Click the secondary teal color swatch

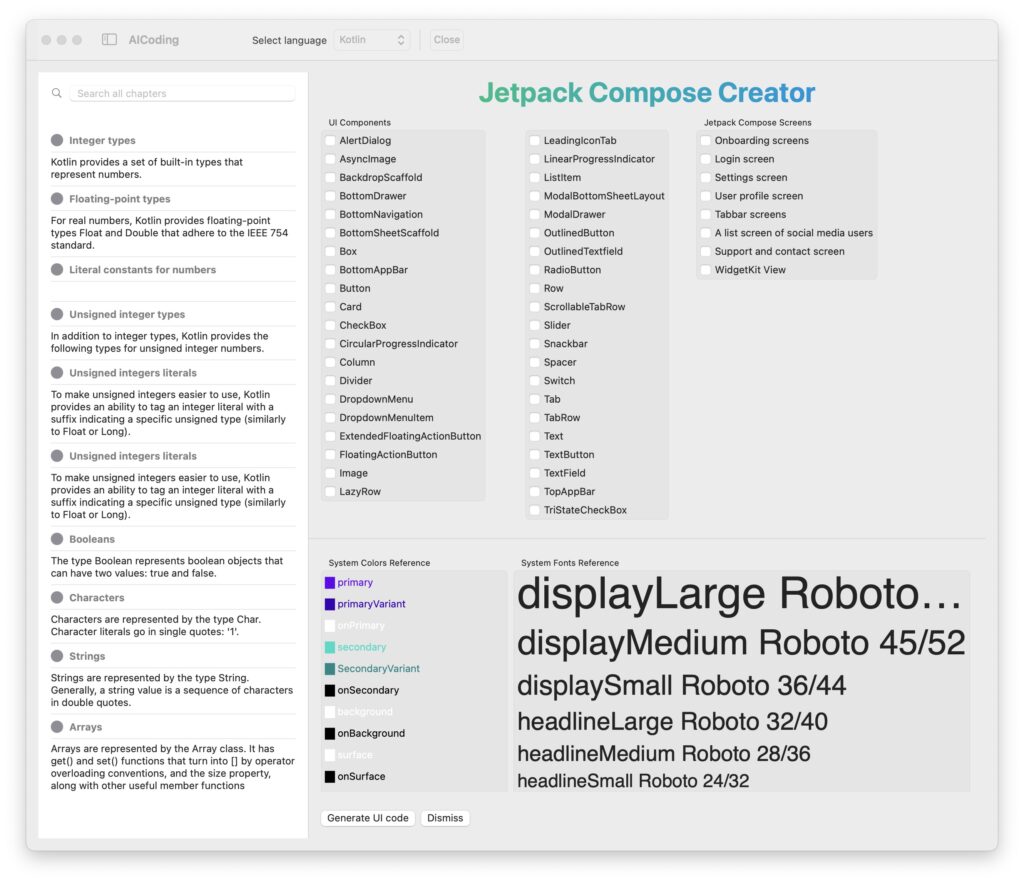[330, 647]
